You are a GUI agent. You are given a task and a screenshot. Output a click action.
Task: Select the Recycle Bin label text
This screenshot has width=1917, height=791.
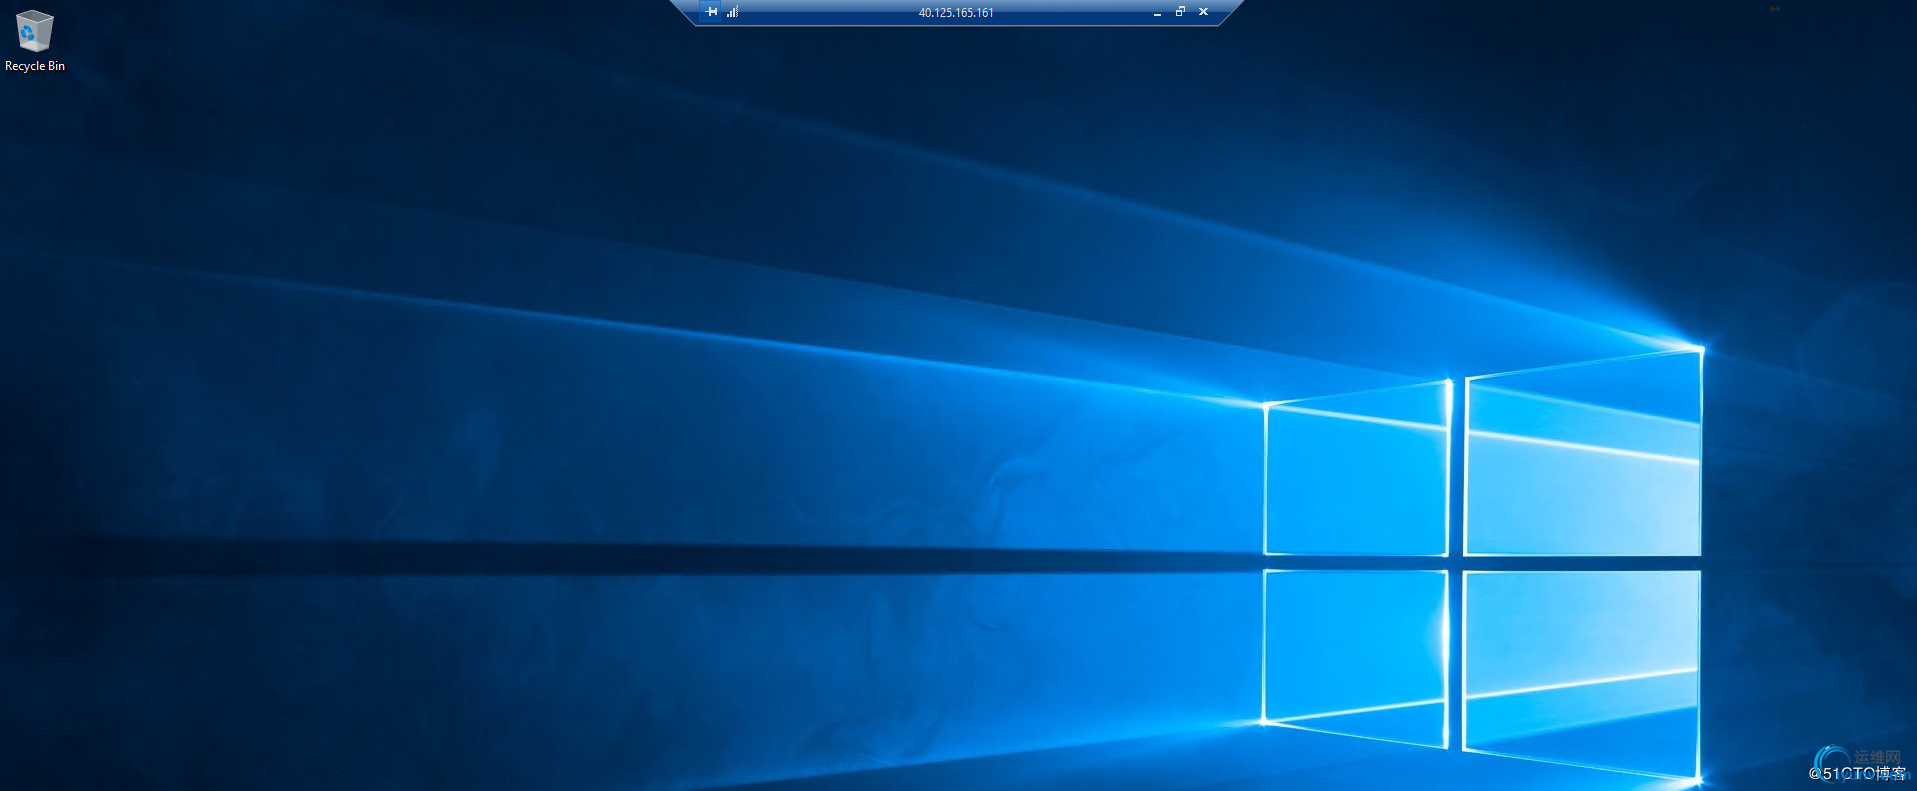point(35,66)
